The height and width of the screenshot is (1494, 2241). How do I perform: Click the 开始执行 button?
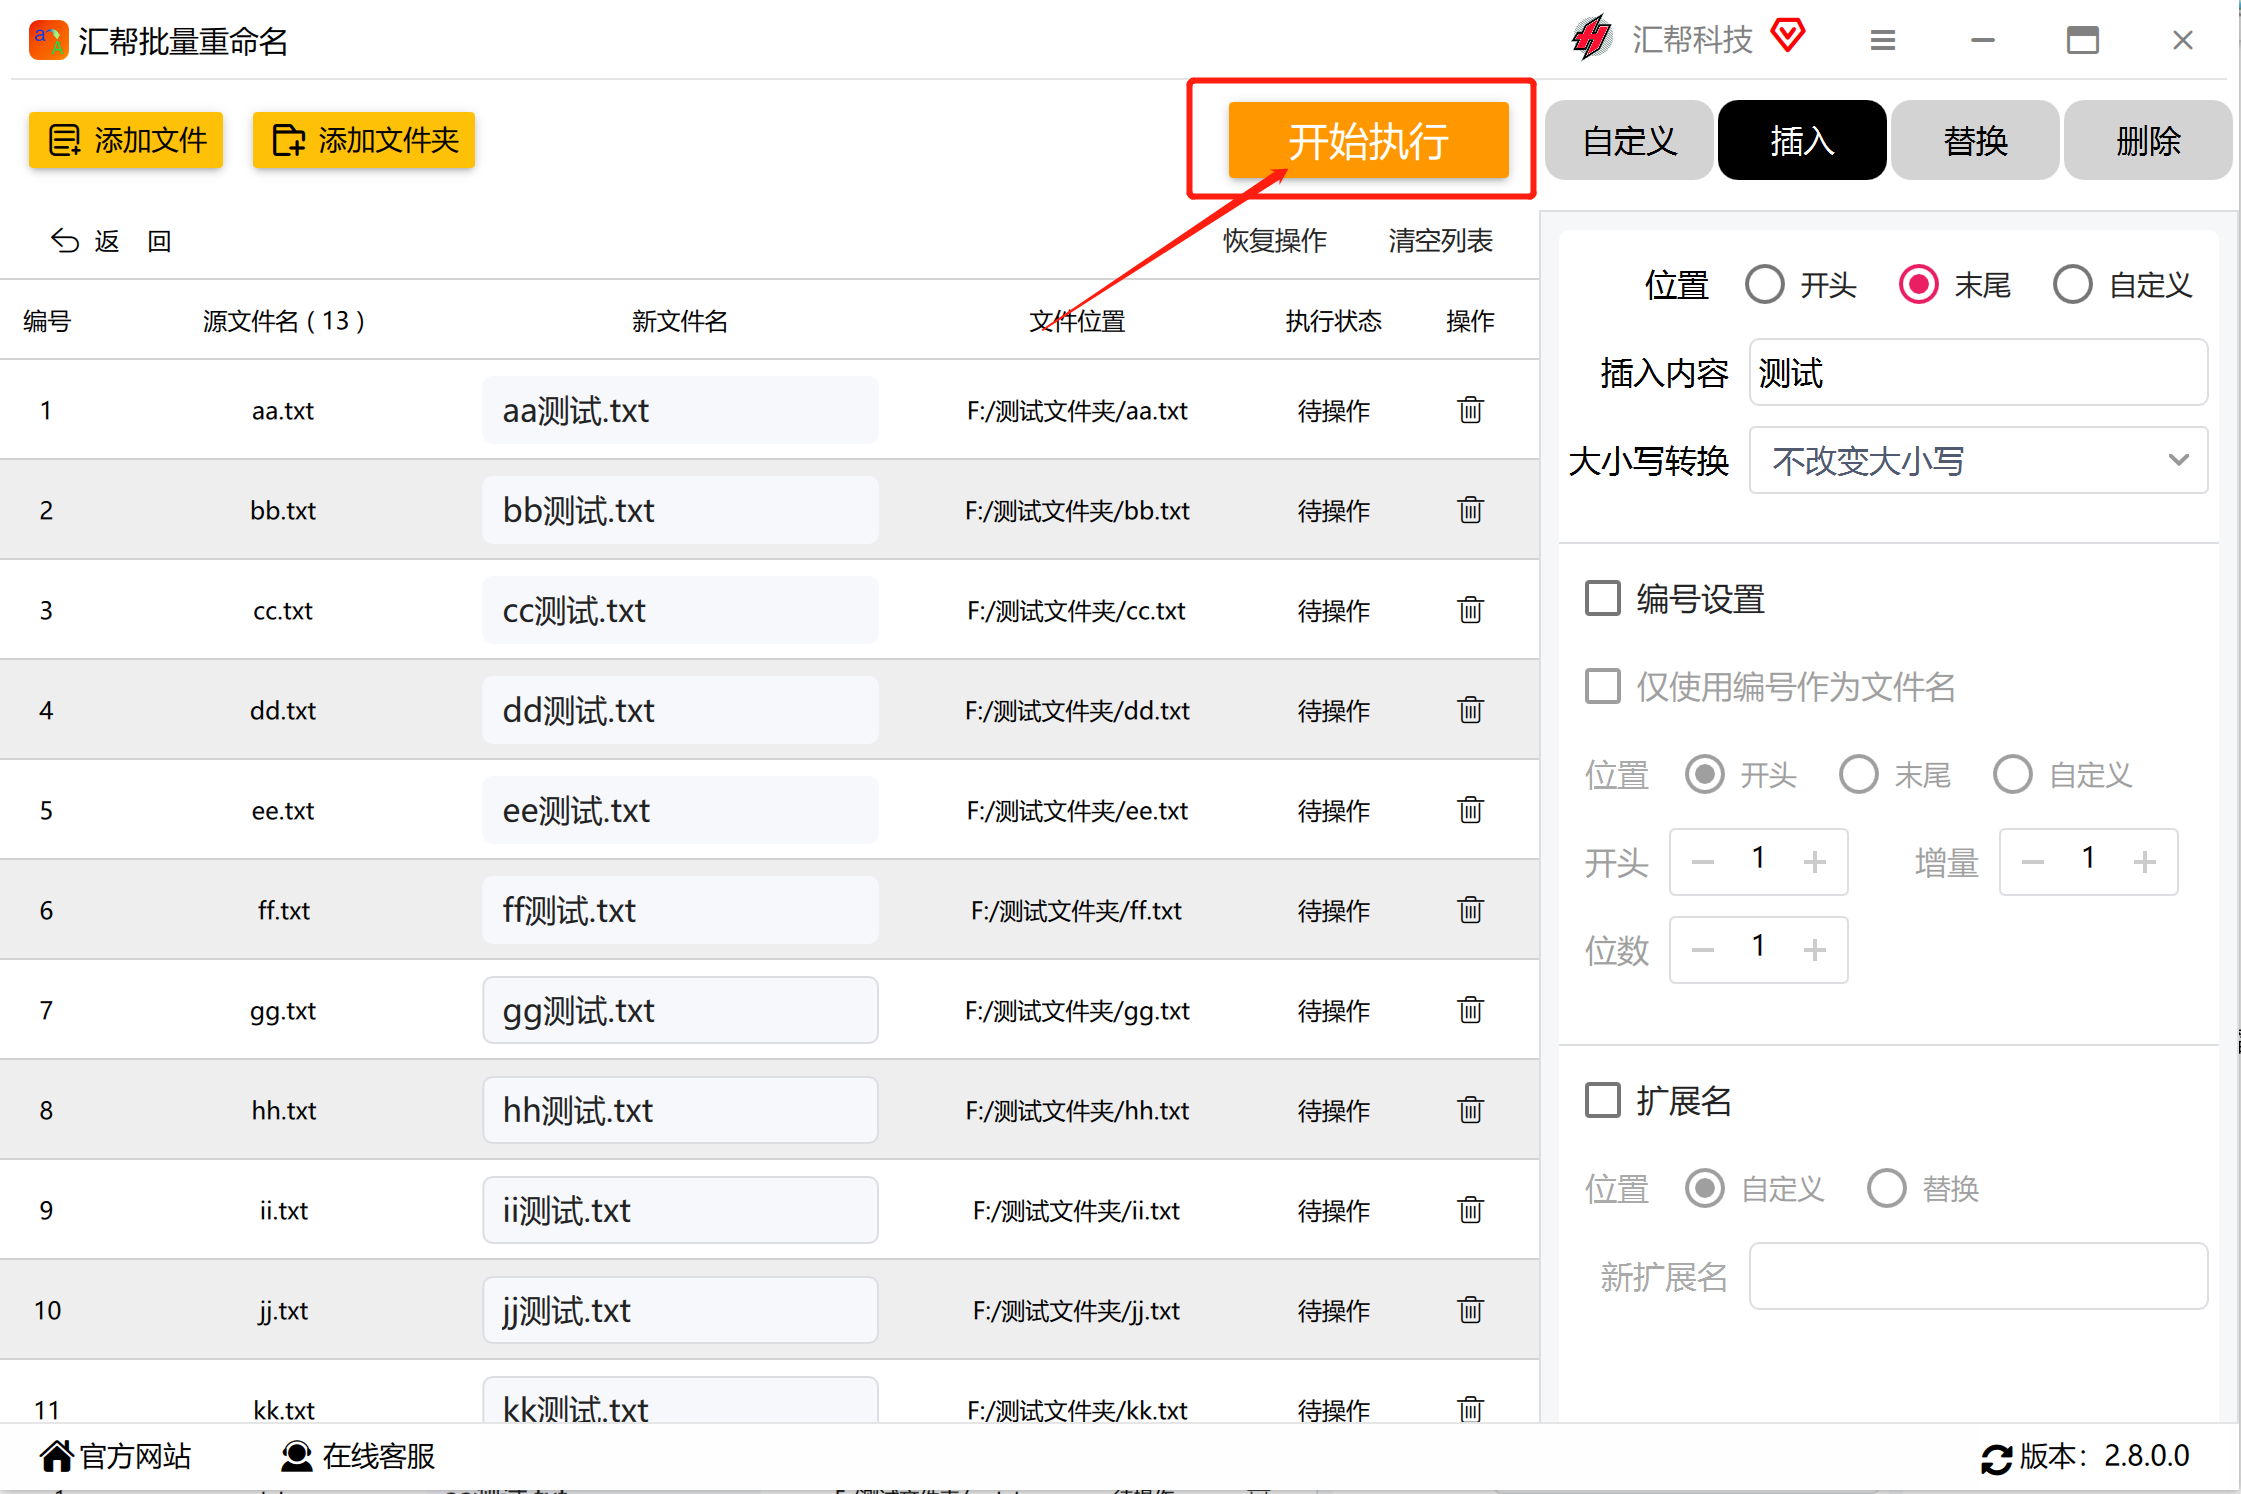[1368, 141]
